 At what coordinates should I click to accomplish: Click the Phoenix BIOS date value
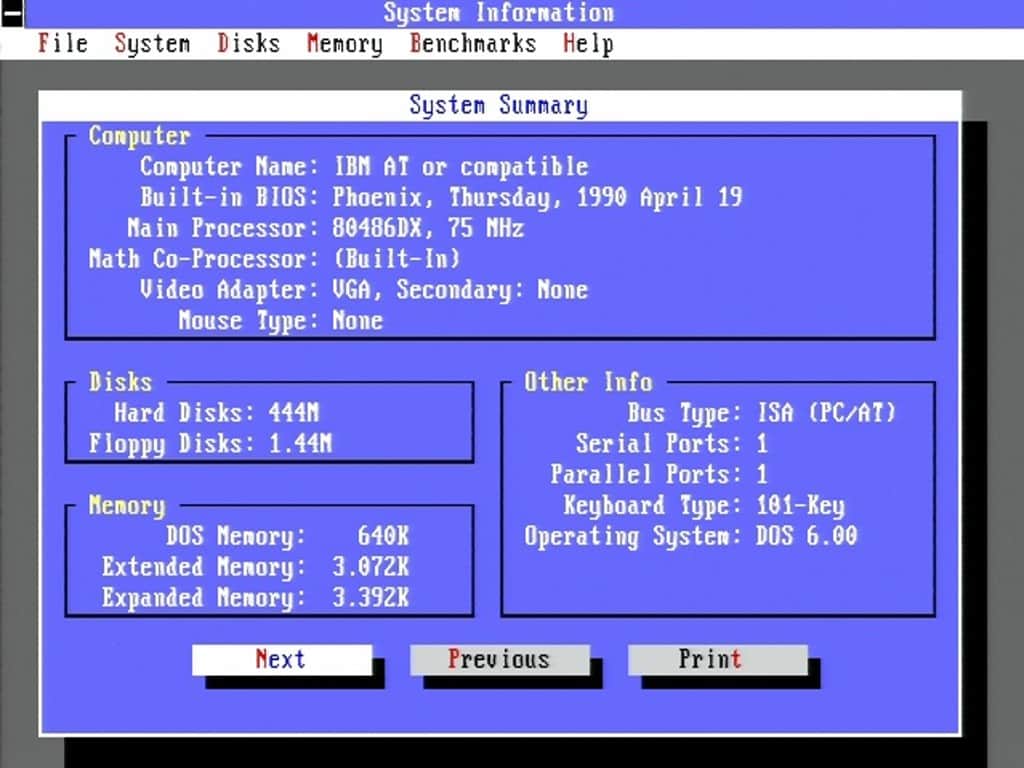[x=537, y=197]
